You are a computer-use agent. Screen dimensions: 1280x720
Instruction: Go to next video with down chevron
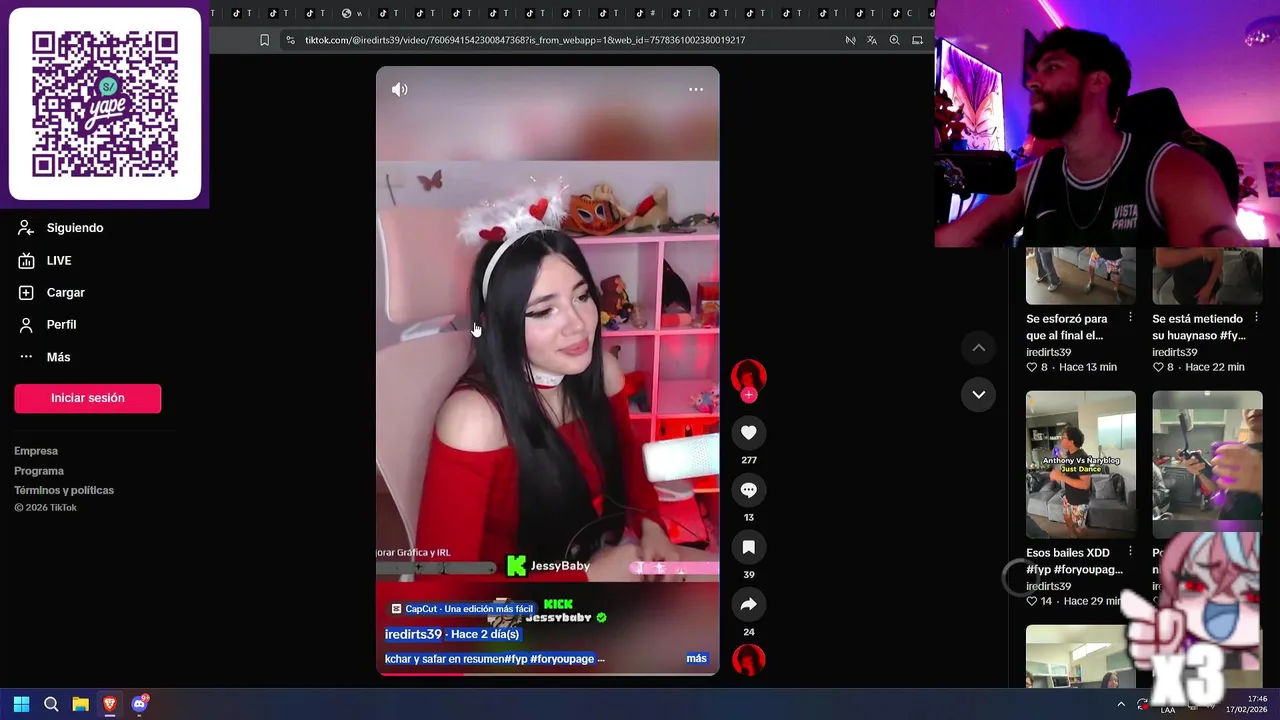point(979,395)
